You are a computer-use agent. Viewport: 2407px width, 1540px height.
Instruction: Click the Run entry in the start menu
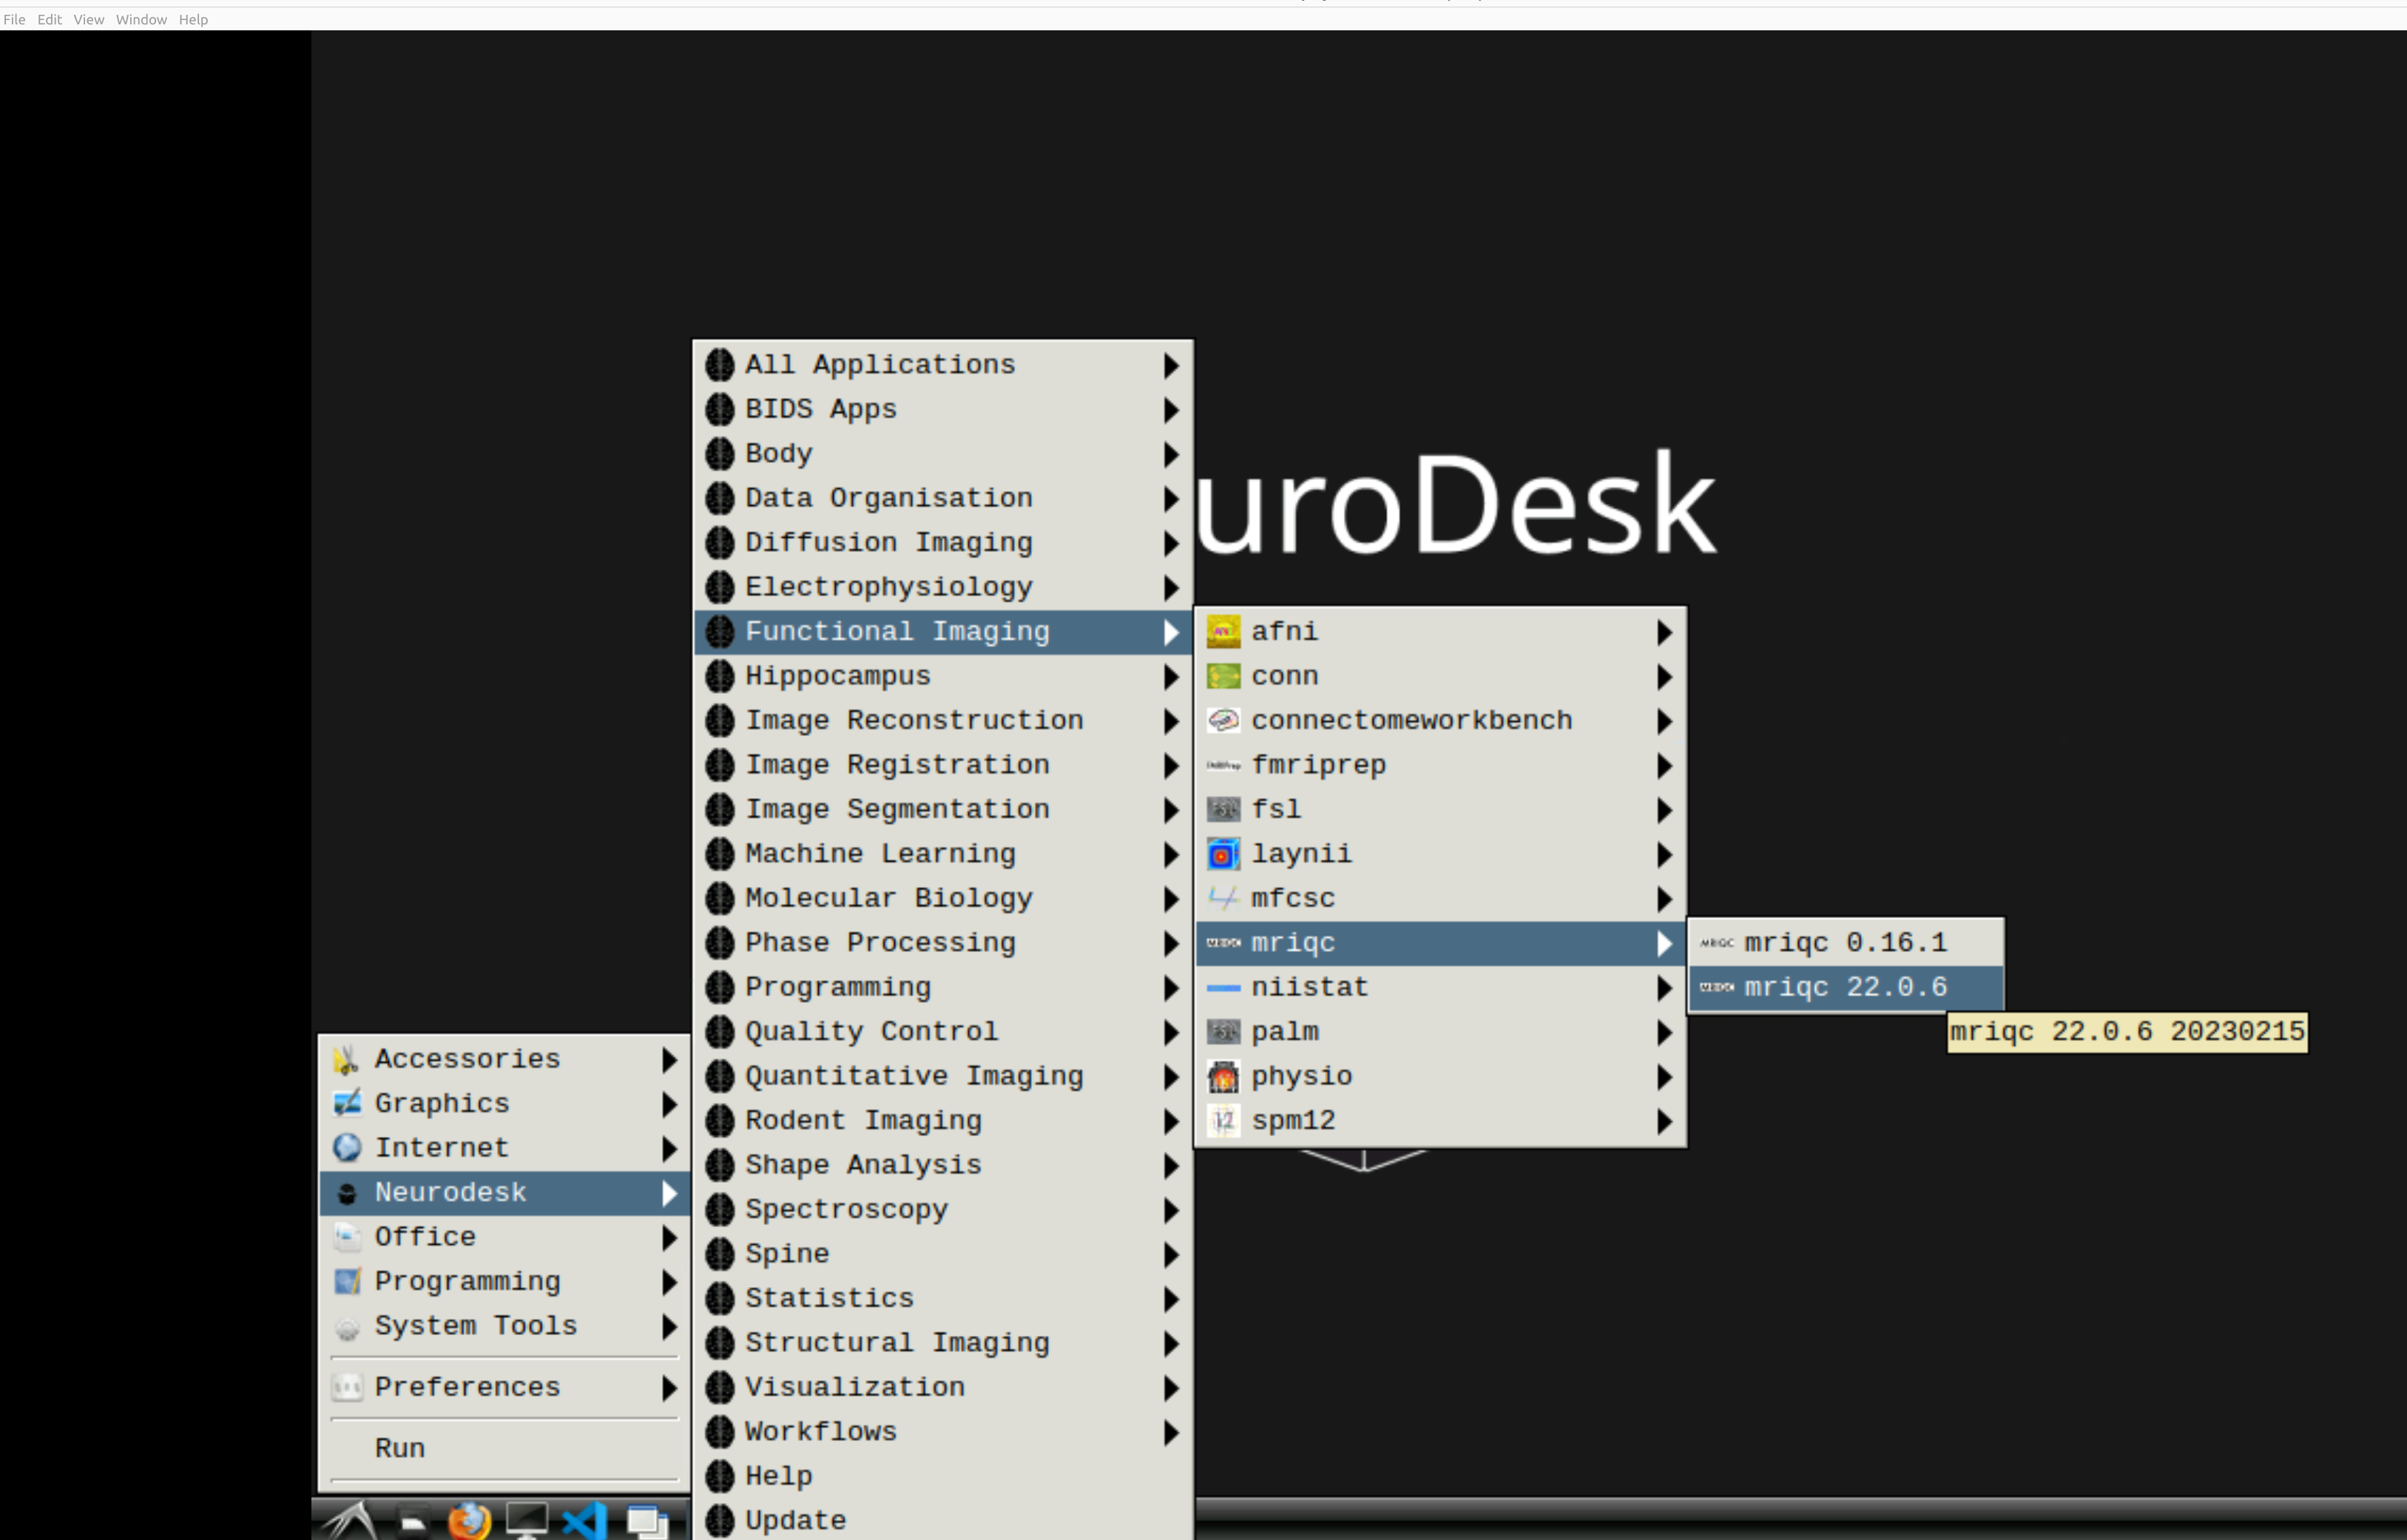(400, 1448)
